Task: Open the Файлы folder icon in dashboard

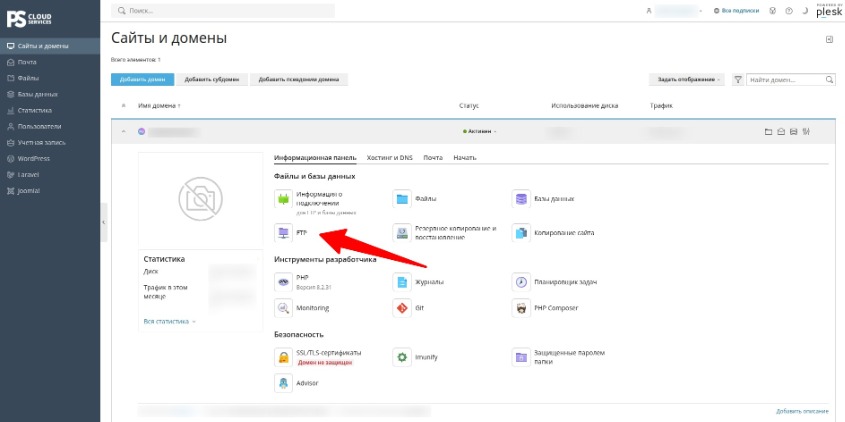Action: 401,199
